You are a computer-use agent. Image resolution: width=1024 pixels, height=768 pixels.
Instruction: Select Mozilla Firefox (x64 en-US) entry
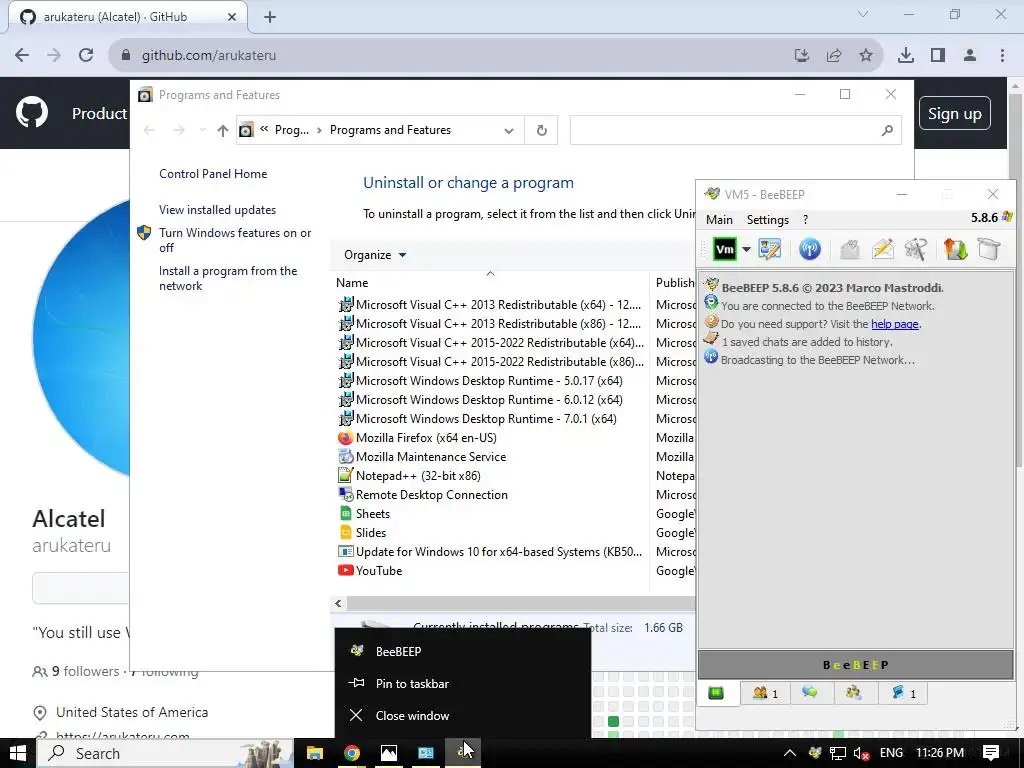[x=426, y=438]
